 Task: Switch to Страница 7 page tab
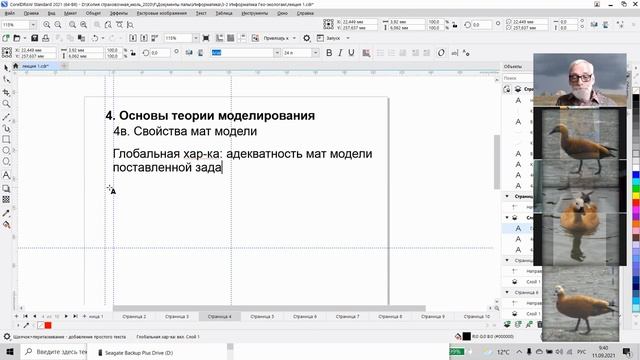point(347,316)
